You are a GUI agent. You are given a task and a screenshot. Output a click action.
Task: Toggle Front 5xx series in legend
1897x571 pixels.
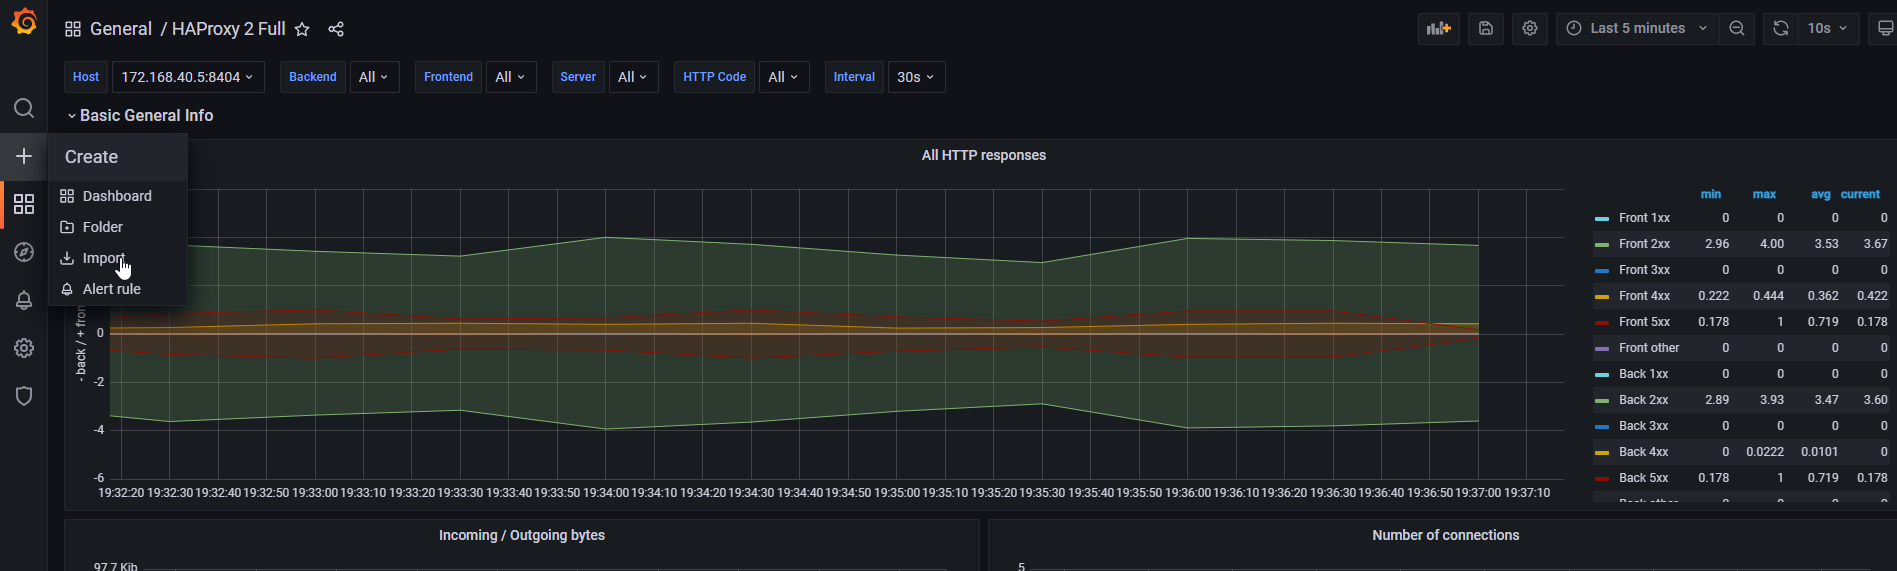point(1645,322)
